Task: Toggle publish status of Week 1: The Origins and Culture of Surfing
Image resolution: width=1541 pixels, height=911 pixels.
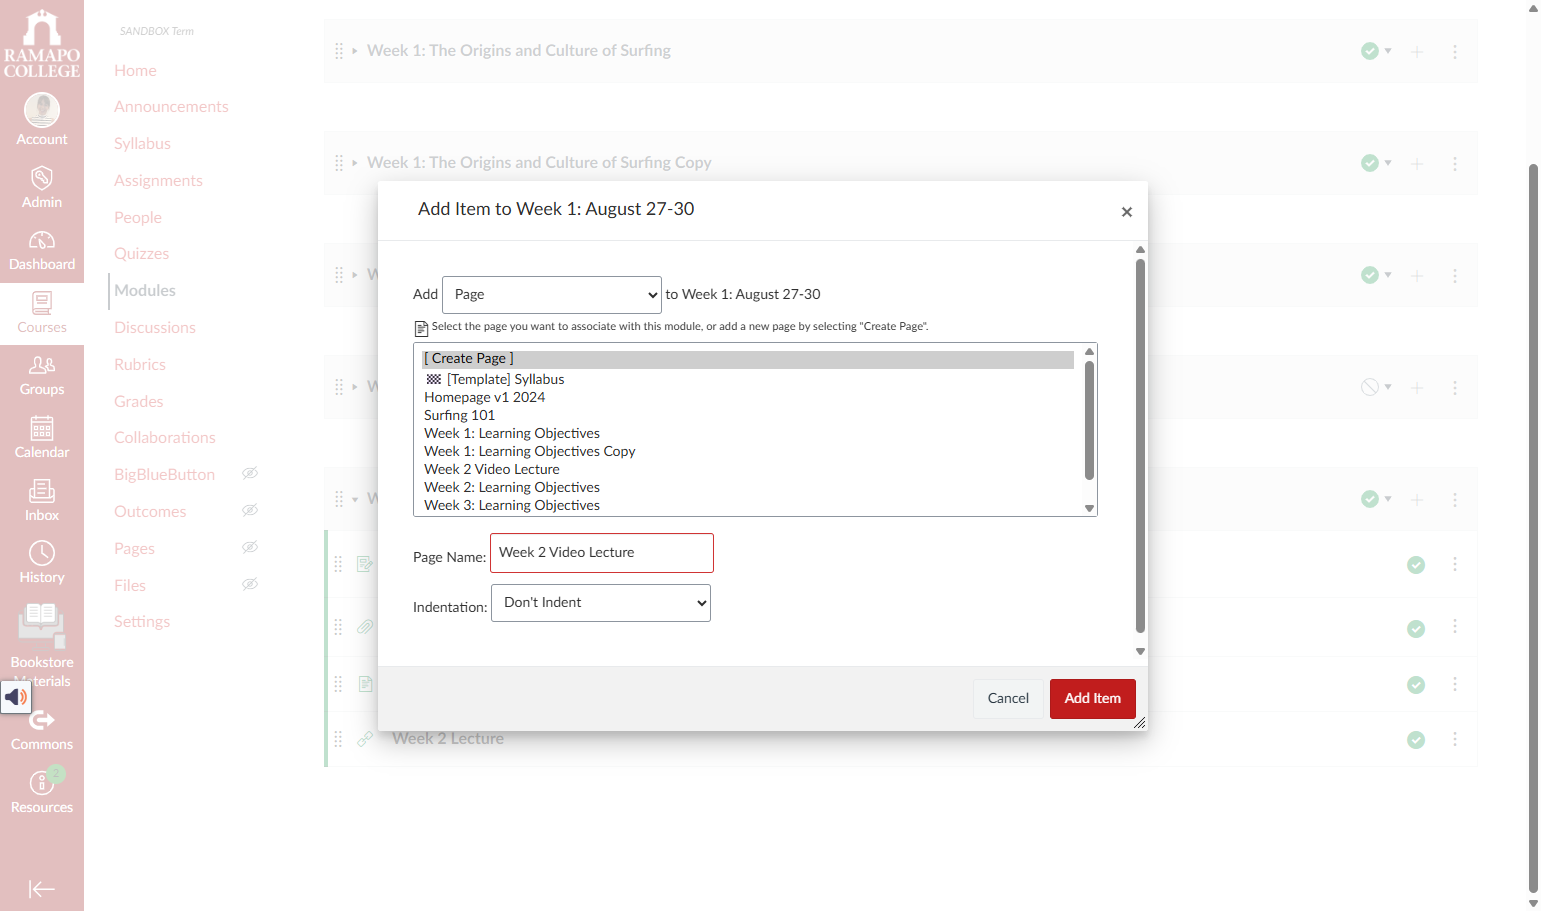Action: [x=1376, y=51]
